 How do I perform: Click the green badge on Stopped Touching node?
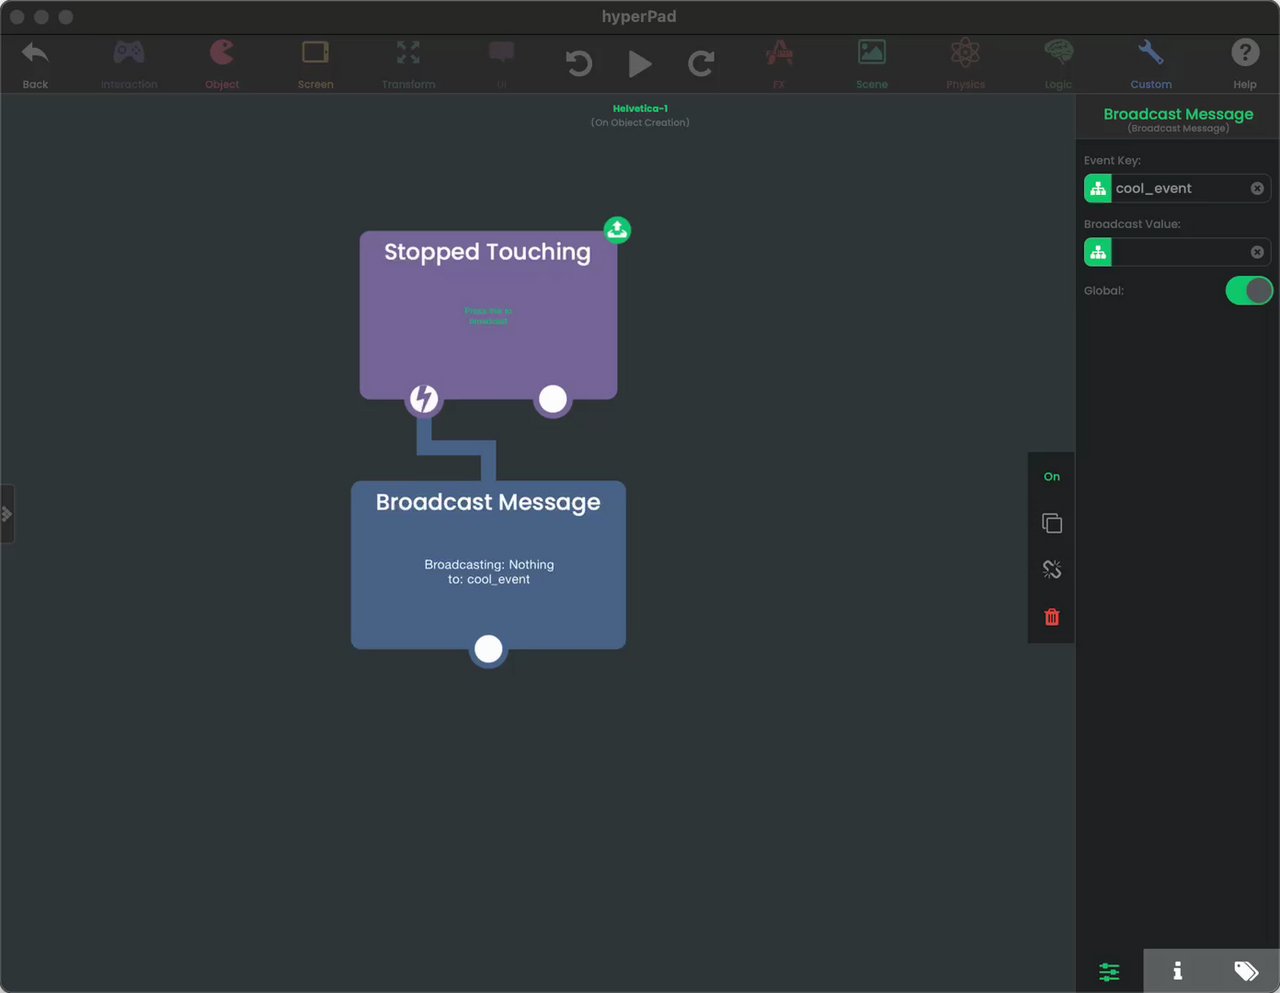[x=617, y=230]
